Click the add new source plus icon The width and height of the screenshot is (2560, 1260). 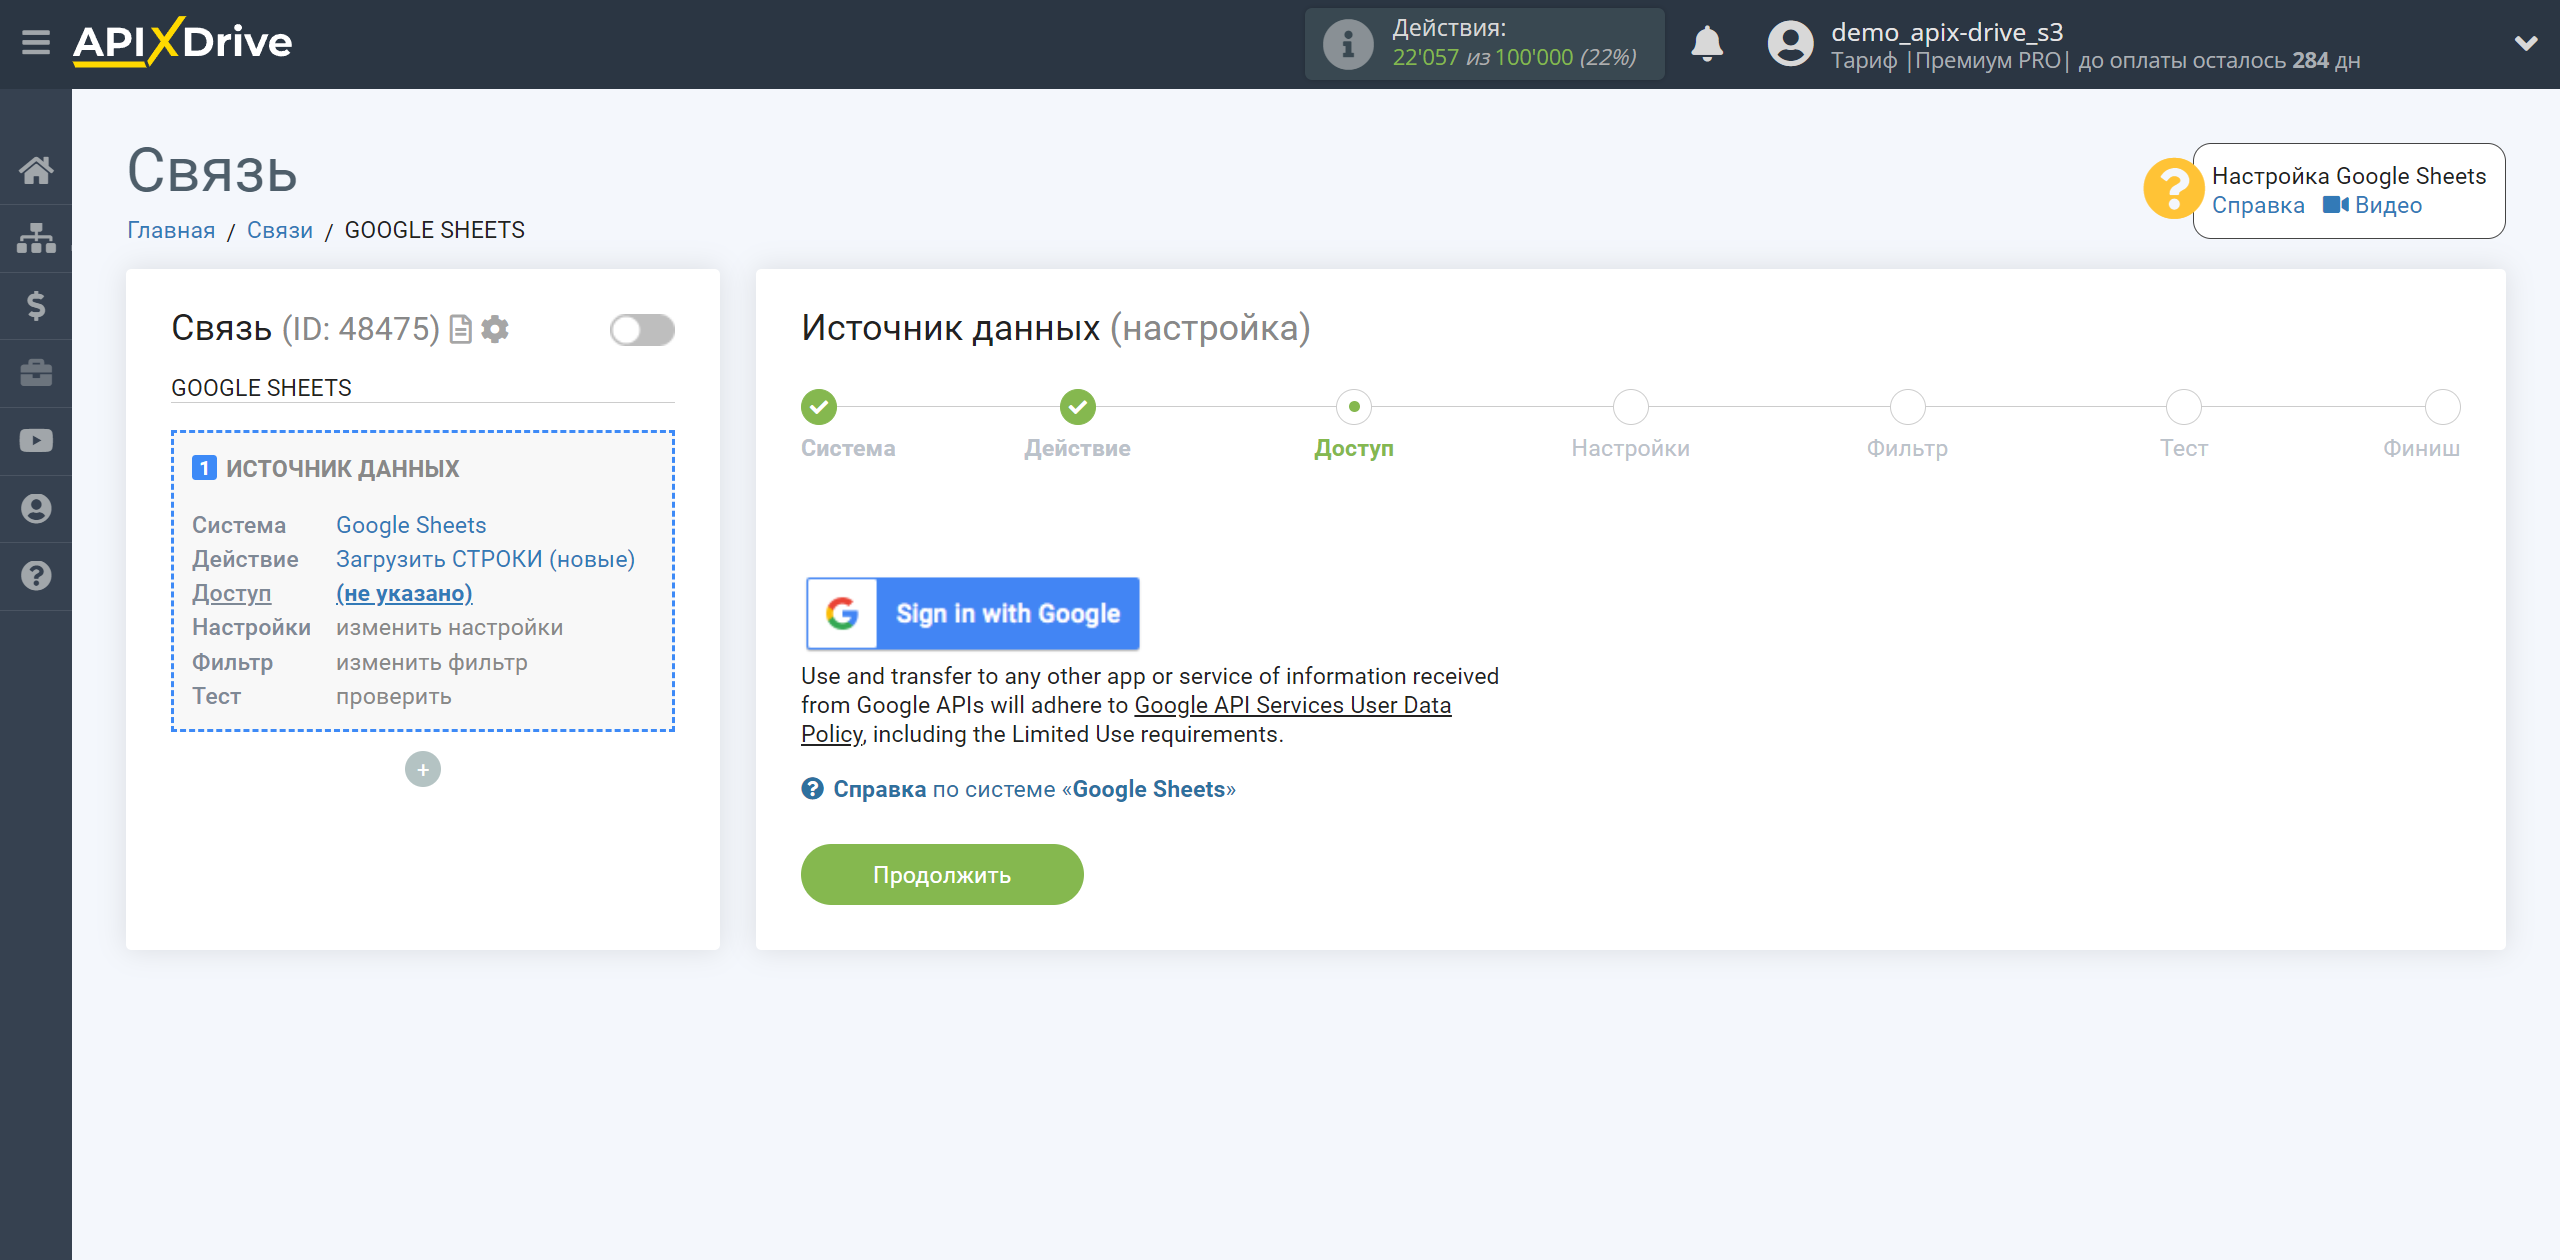(423, 769)
